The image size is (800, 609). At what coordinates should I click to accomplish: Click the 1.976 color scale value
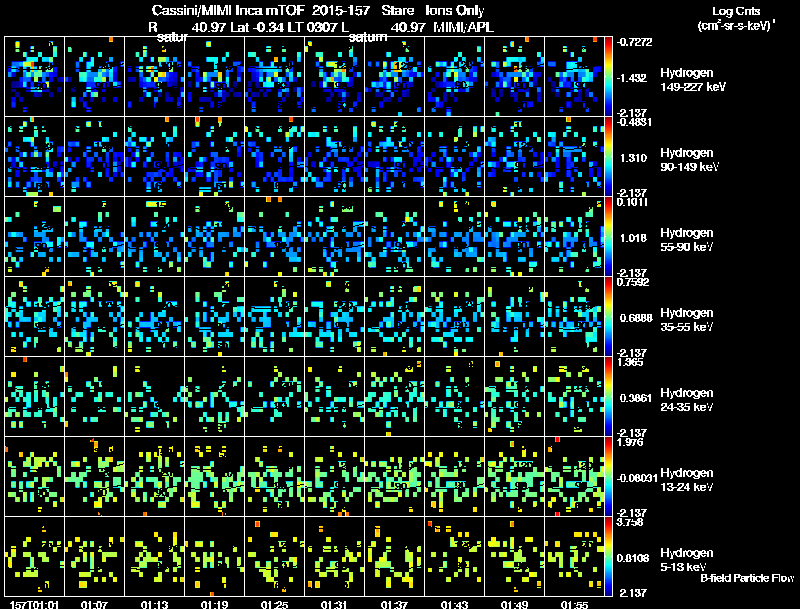tap(630, 442)
